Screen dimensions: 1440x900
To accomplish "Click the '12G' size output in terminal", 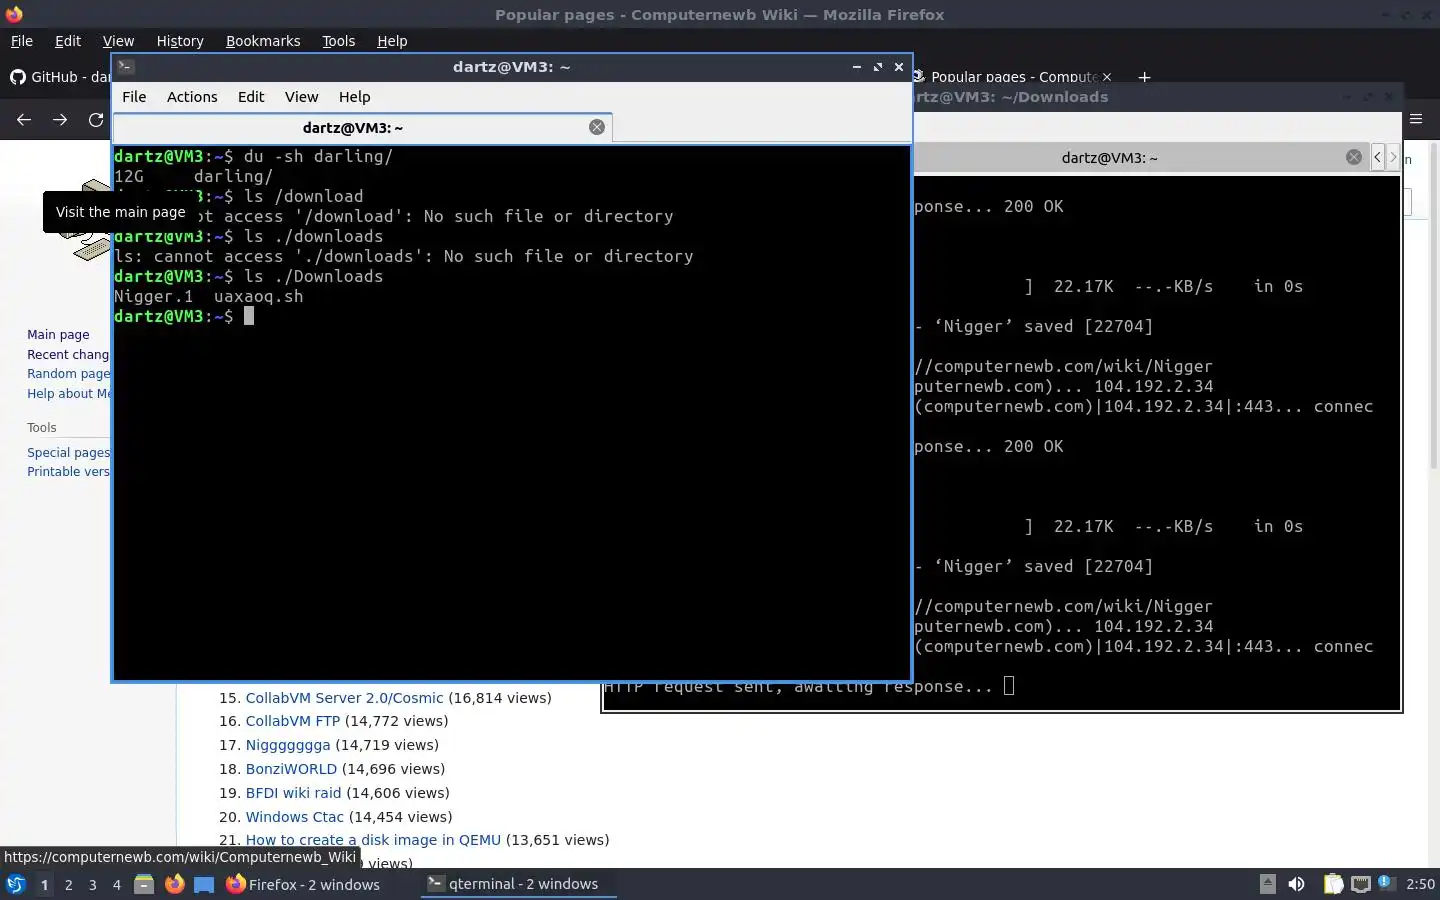I will pos(129,176).
